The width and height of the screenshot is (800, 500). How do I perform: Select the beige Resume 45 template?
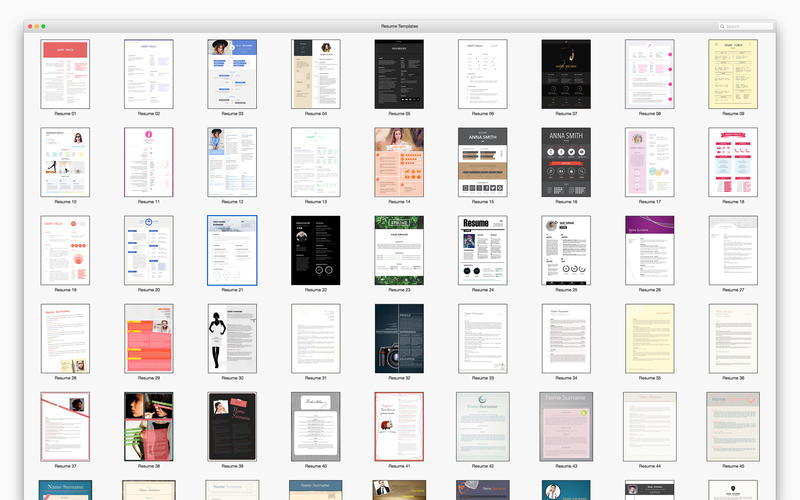pyautogui.click(x=733, y=427)
